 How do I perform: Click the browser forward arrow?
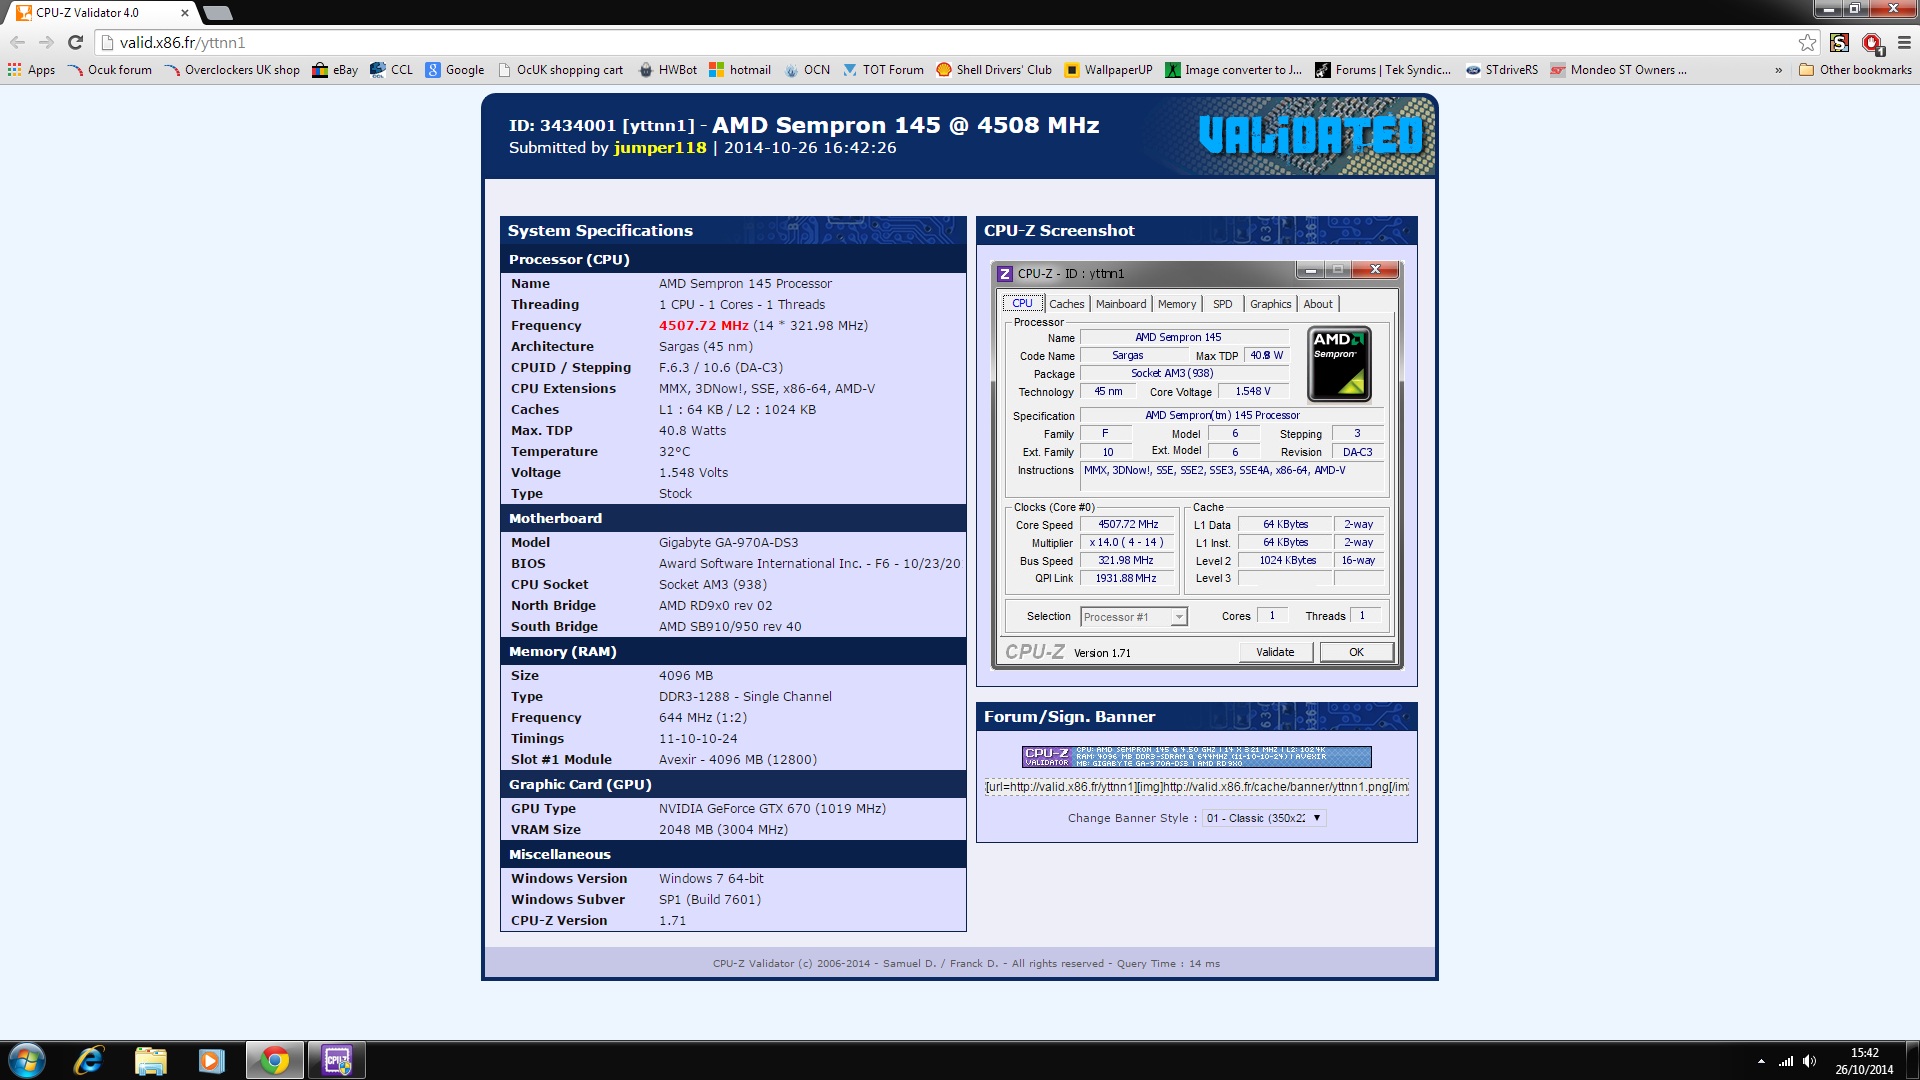[x=46, y=42]
